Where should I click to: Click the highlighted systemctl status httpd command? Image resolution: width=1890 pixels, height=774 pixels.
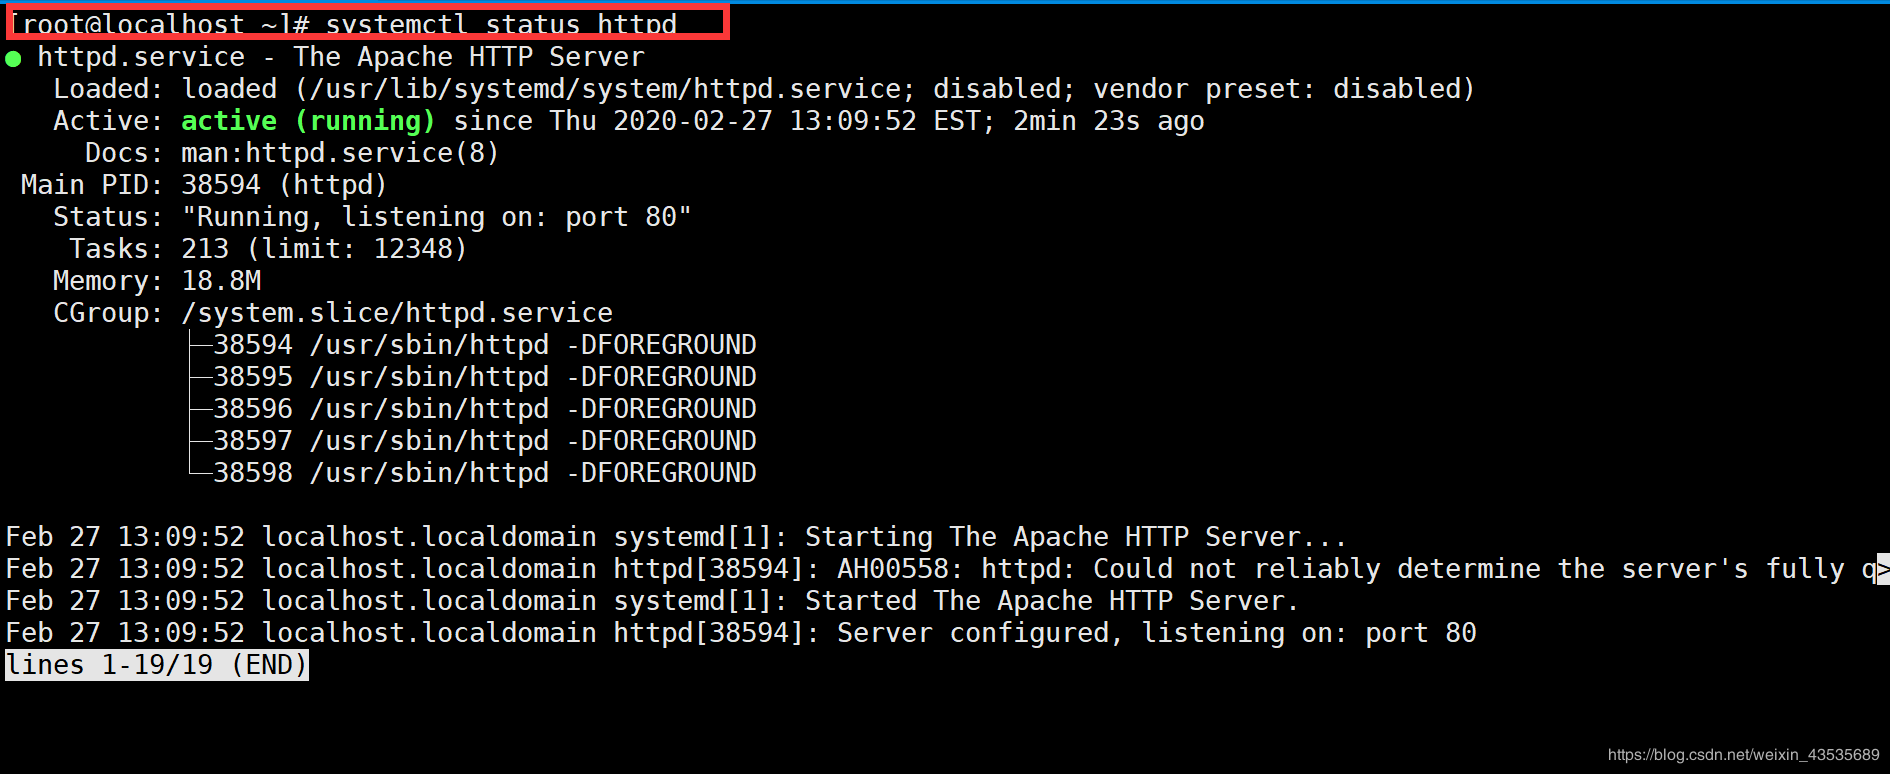[368, 23]
